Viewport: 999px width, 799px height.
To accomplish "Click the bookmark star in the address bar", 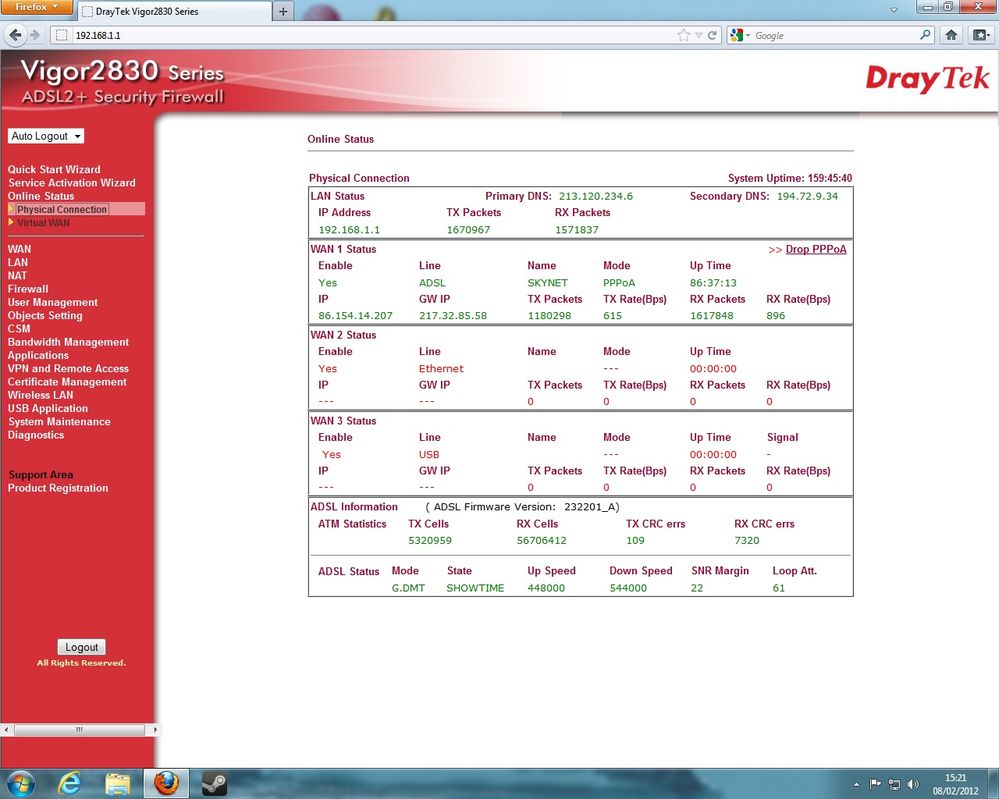I will (683, 35).
